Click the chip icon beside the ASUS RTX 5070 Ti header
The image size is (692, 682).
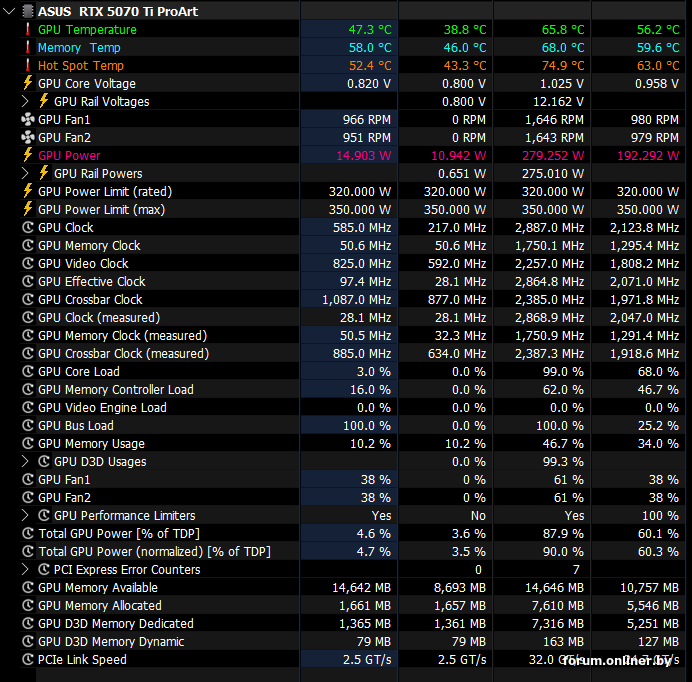click(28, 11)
